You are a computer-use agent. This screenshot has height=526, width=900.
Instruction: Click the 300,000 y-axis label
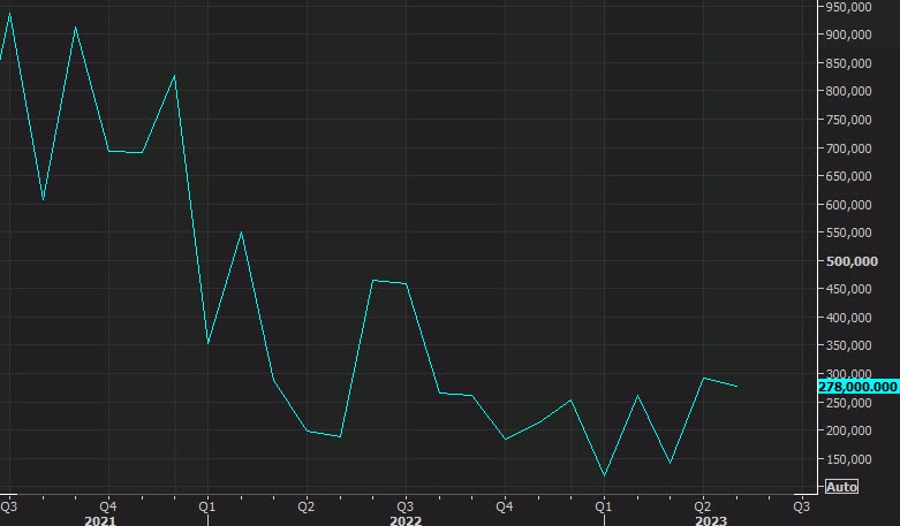click(848, 374)
